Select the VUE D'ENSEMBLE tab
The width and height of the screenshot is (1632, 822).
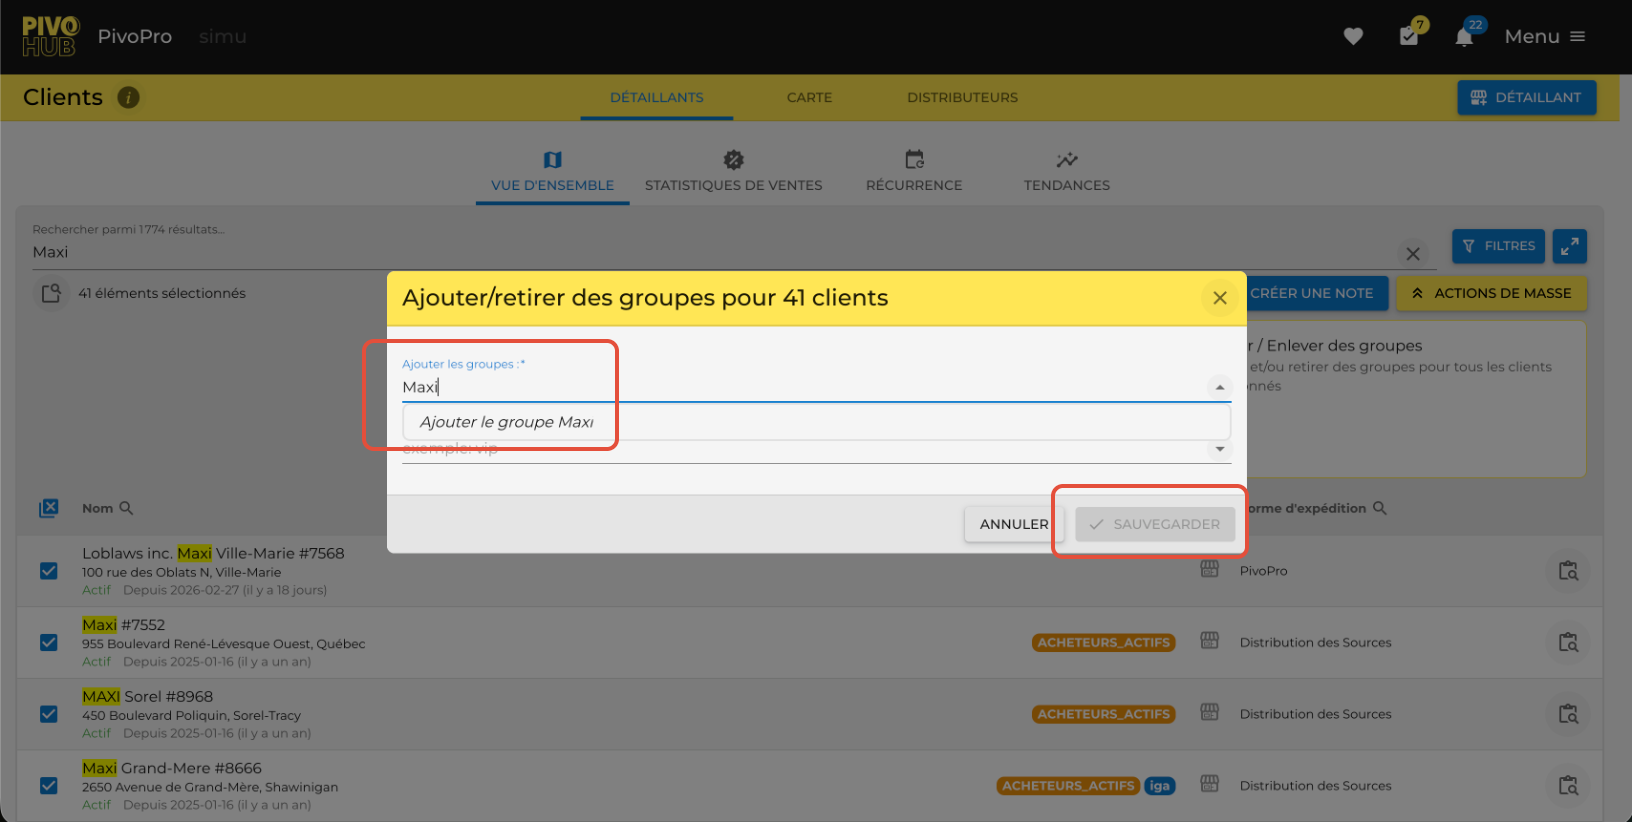coord(552,172)
